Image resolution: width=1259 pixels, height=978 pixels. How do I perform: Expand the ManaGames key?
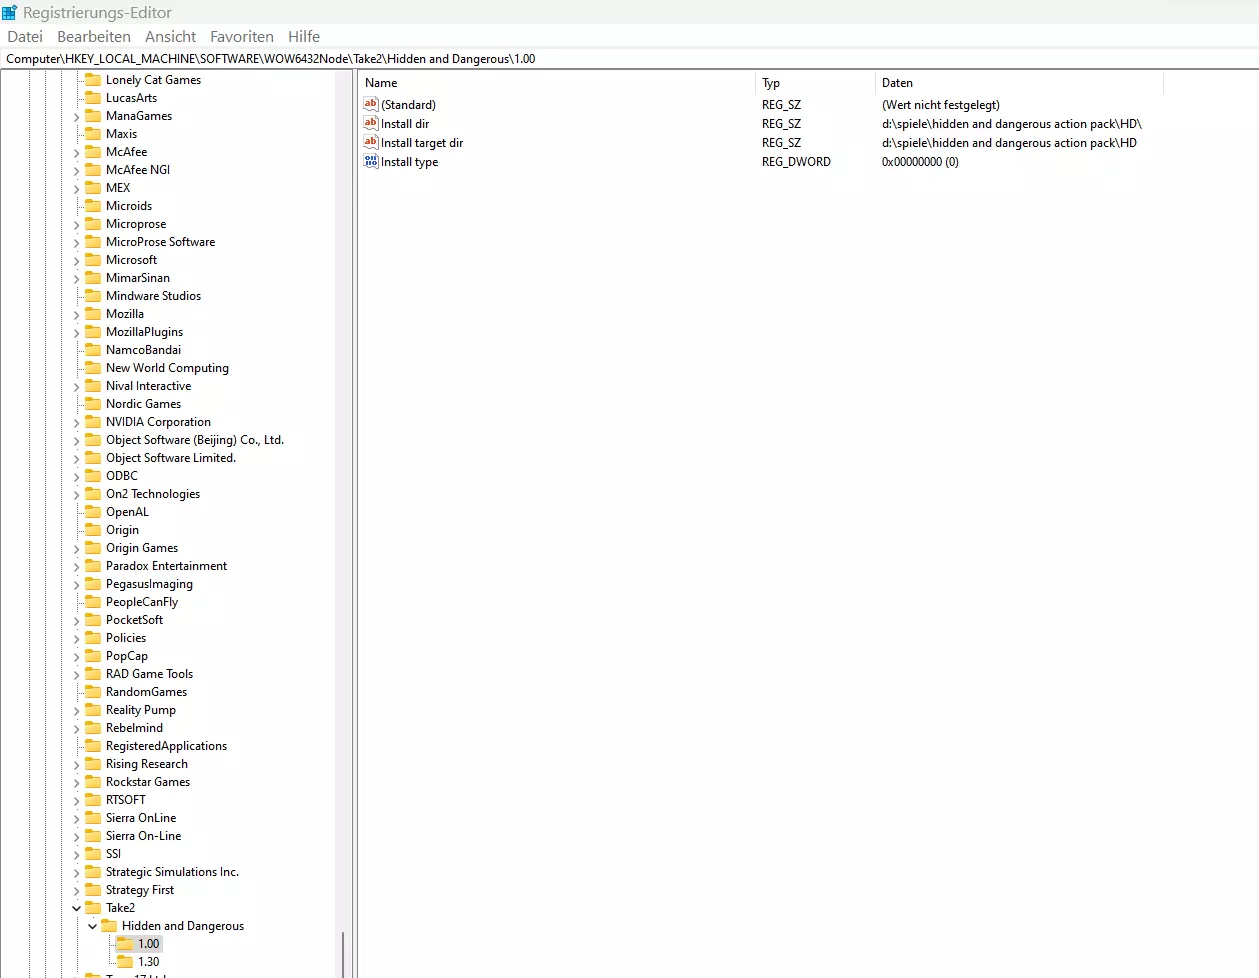click(x=76, y=116)
